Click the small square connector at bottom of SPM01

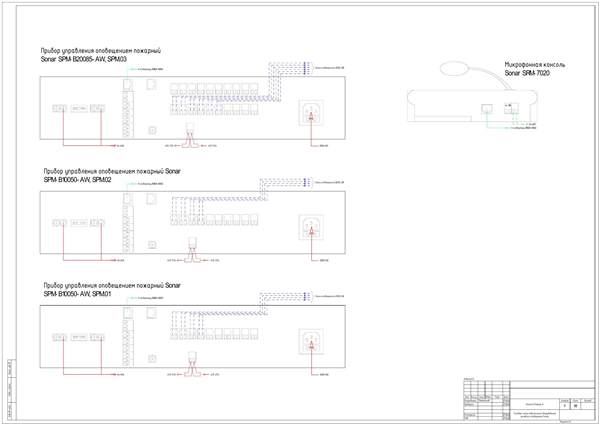152,358
